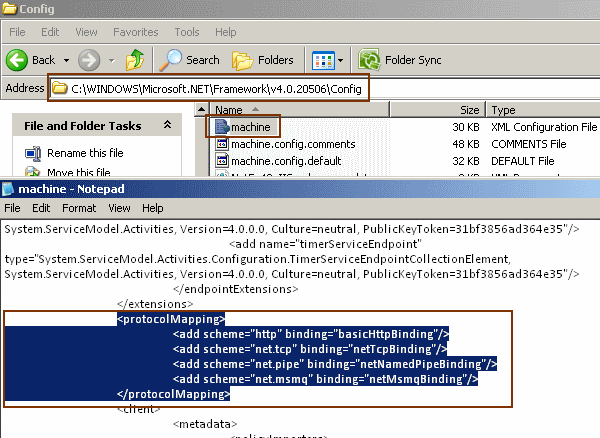This screenshot has height=438, width=600.
Task: Click Move this file link
Action: tap(78, 173)
